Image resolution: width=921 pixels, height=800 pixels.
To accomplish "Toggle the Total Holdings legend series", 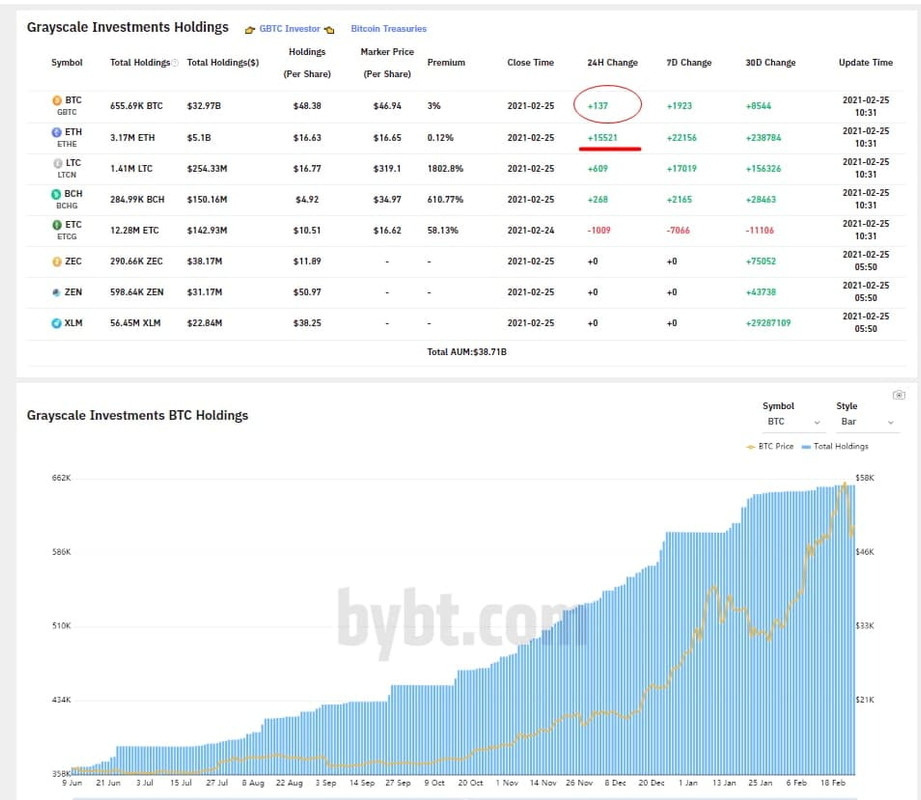I will [x=835, y=446].
